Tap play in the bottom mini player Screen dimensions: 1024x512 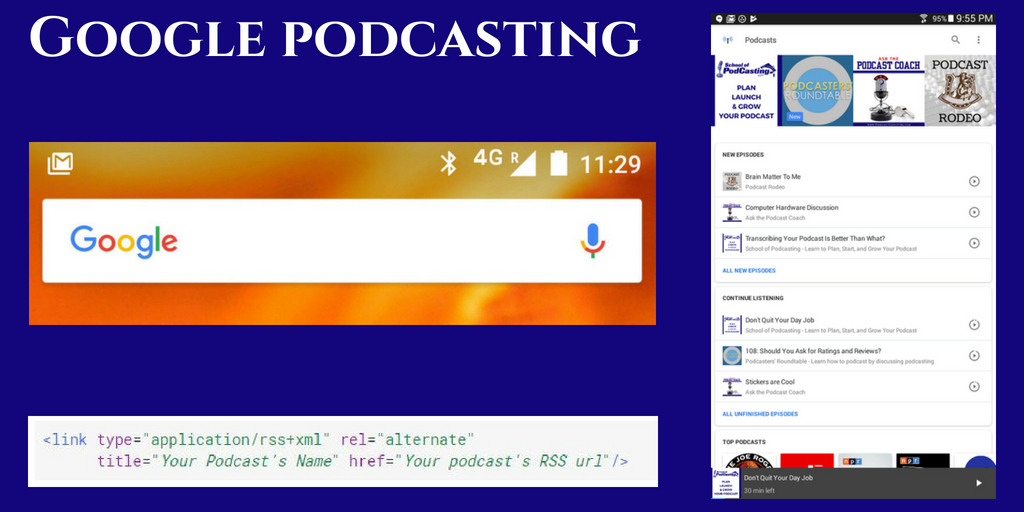pyautogui.click(x=978, y=483)
